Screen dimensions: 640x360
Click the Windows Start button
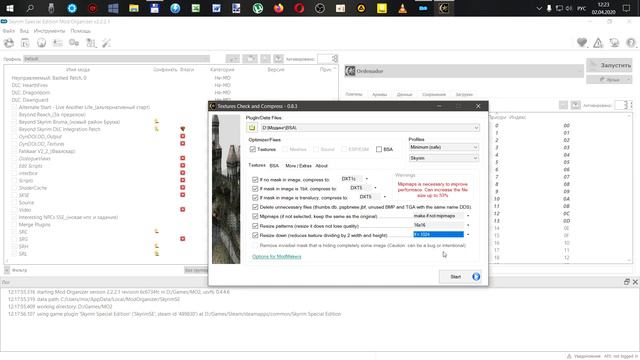click(10, 8)
